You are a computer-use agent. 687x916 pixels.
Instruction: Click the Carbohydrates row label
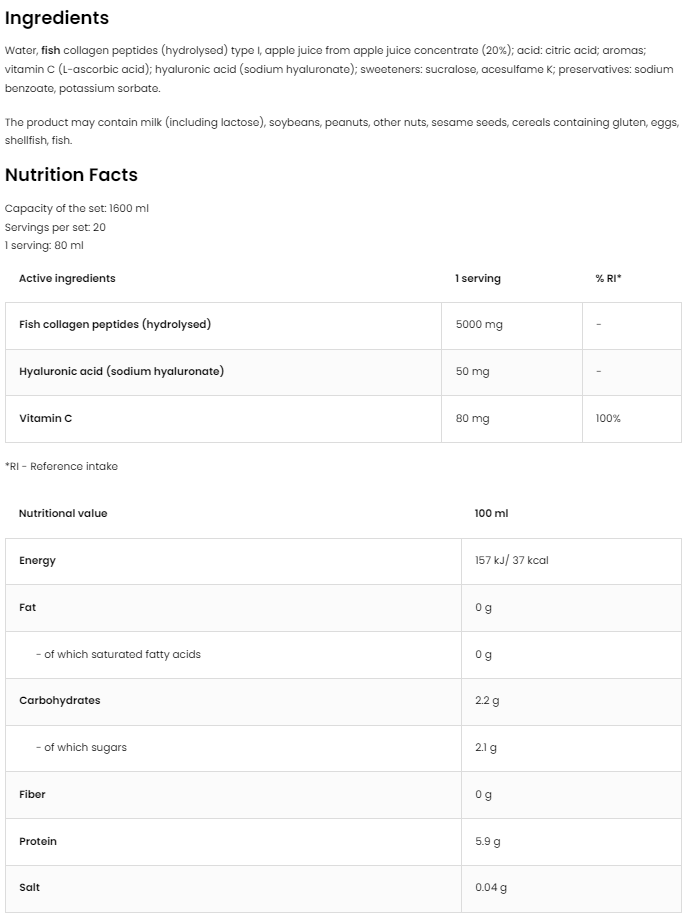coord(60,701)
